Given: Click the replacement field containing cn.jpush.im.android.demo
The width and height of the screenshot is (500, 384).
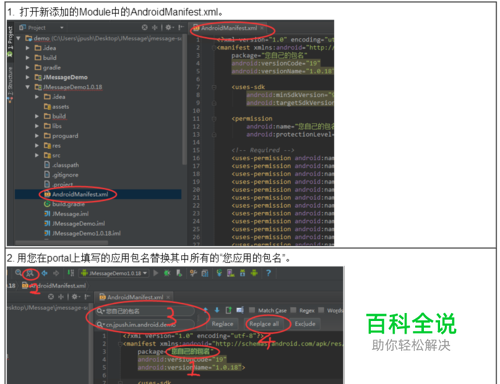Looking at the screenshot, I should (x=145, y=324).
